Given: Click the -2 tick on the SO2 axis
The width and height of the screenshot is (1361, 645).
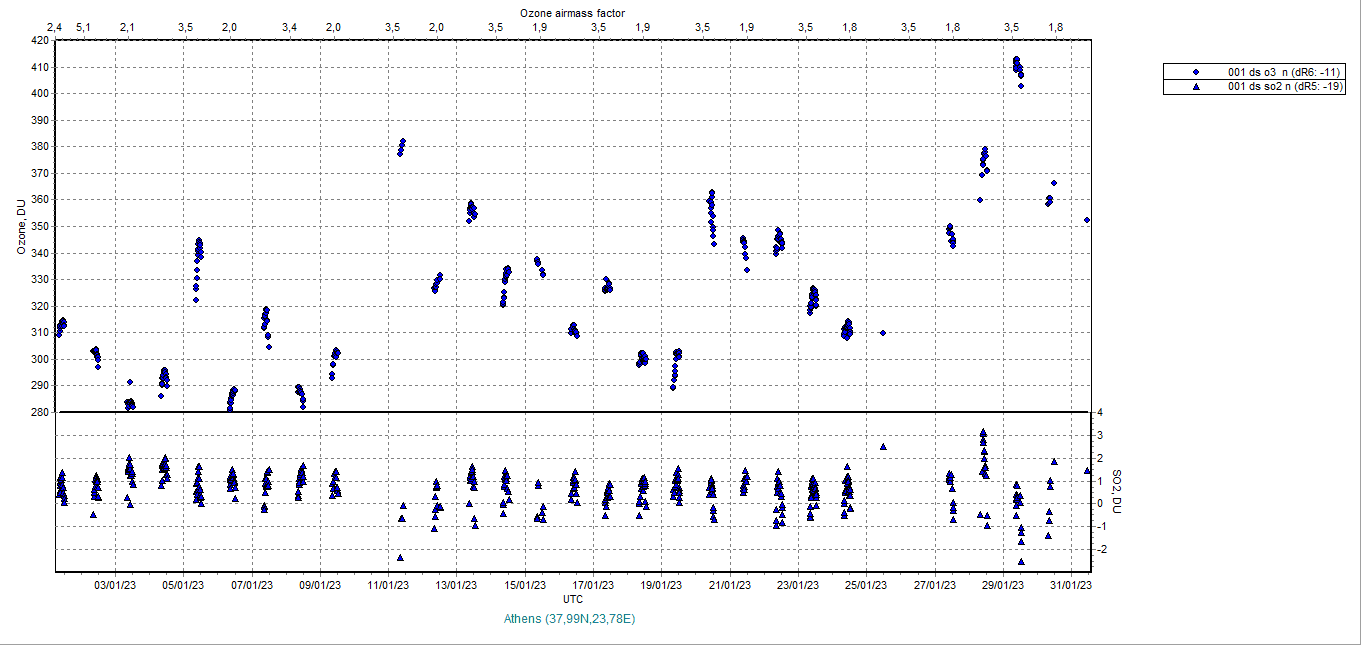Looking at the screenshot, I should click(1099, 549).
